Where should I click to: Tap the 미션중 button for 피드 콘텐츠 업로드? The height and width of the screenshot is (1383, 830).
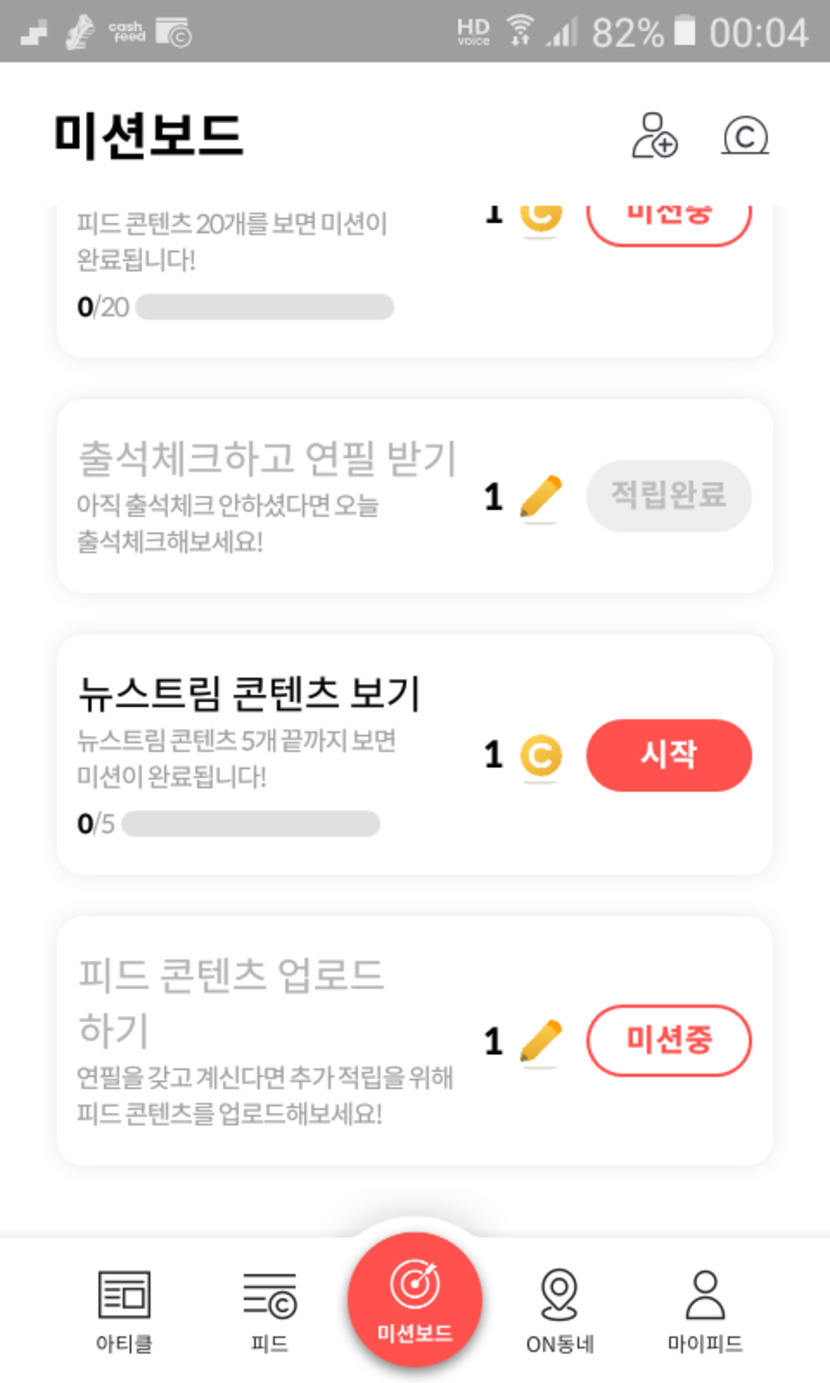(x=668, y=1040)
